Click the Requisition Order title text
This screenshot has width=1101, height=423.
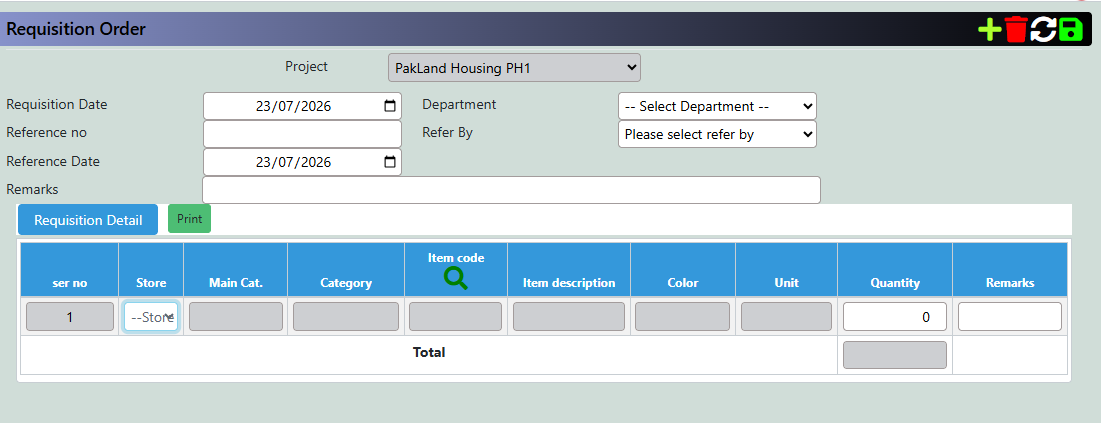[76, 30]
